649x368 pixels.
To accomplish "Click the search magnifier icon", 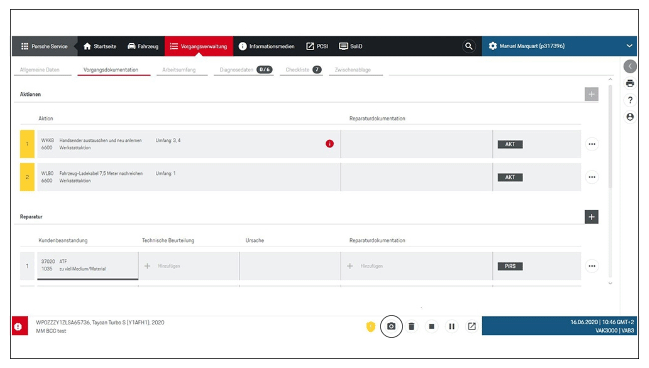I will pyautogui.click(x=469, y=46).
